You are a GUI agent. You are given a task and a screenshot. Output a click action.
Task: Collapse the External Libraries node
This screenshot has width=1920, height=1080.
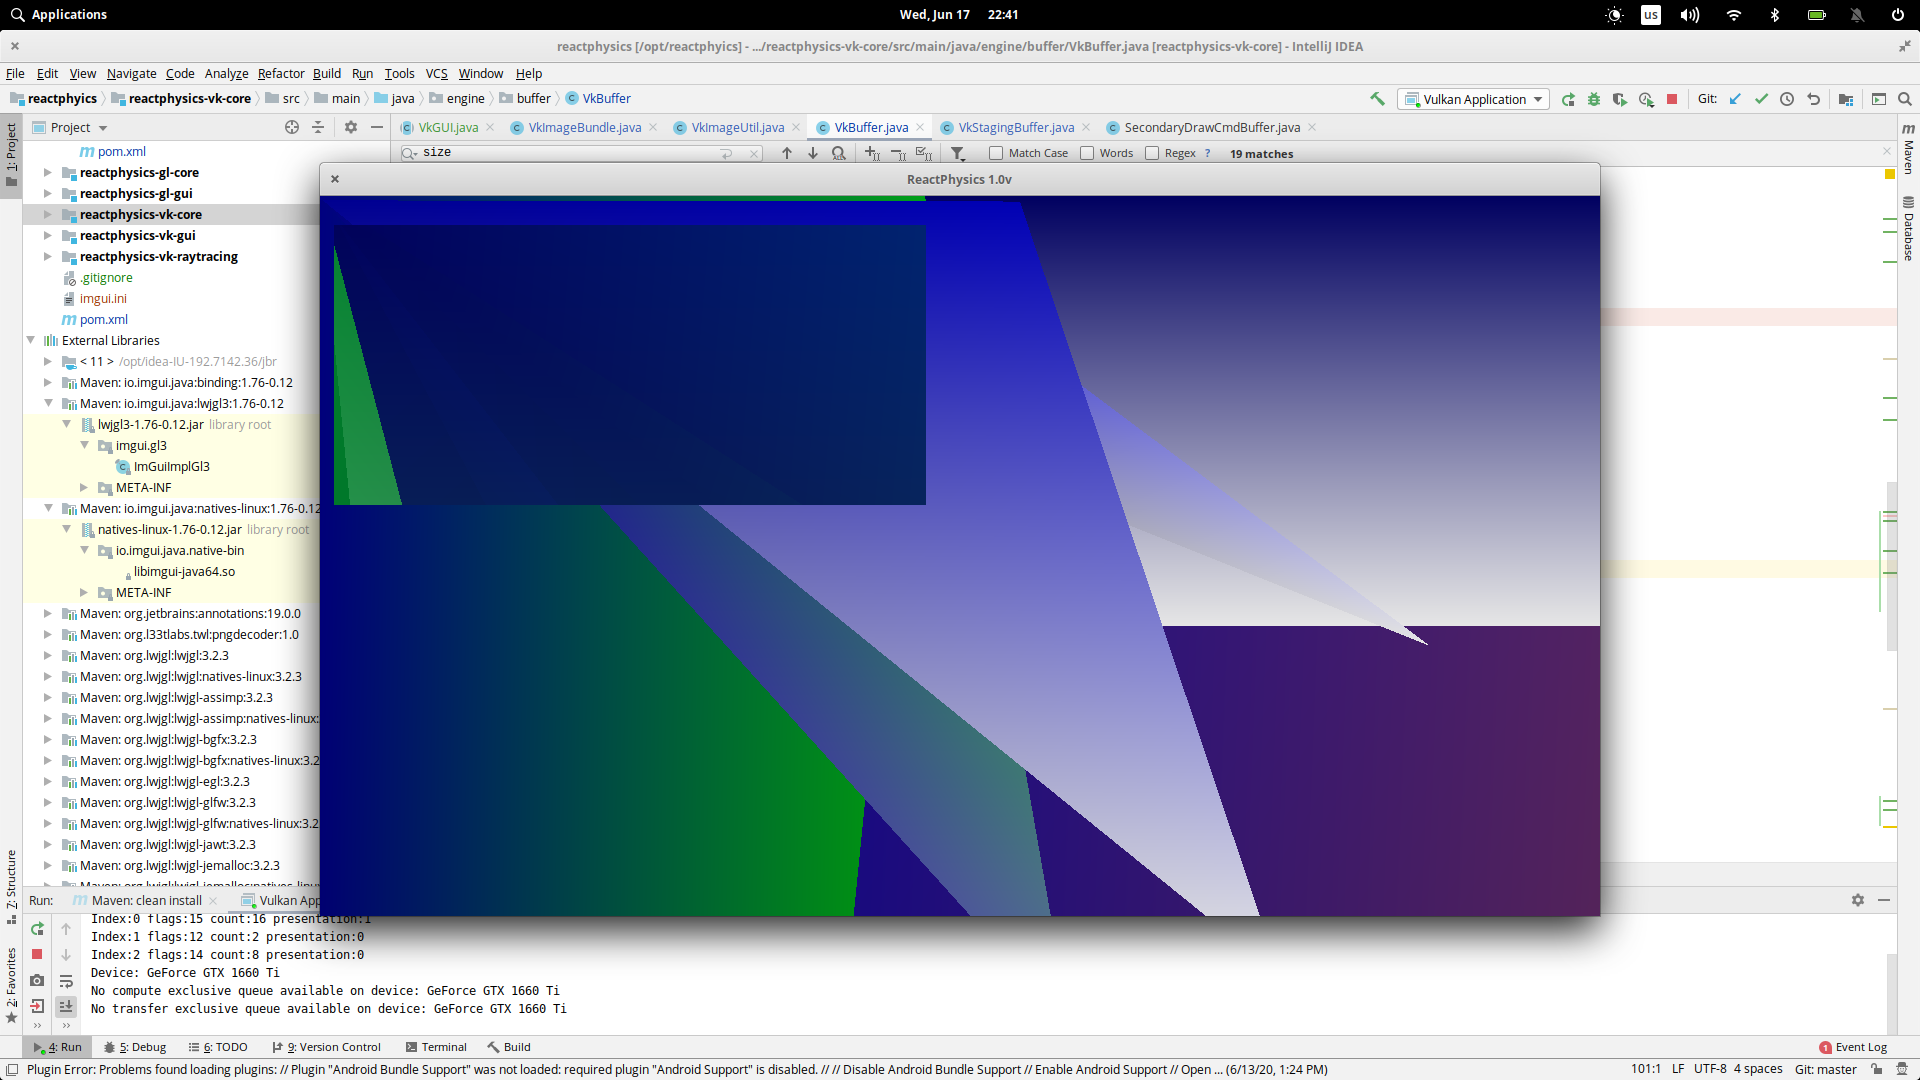[31, 340]
